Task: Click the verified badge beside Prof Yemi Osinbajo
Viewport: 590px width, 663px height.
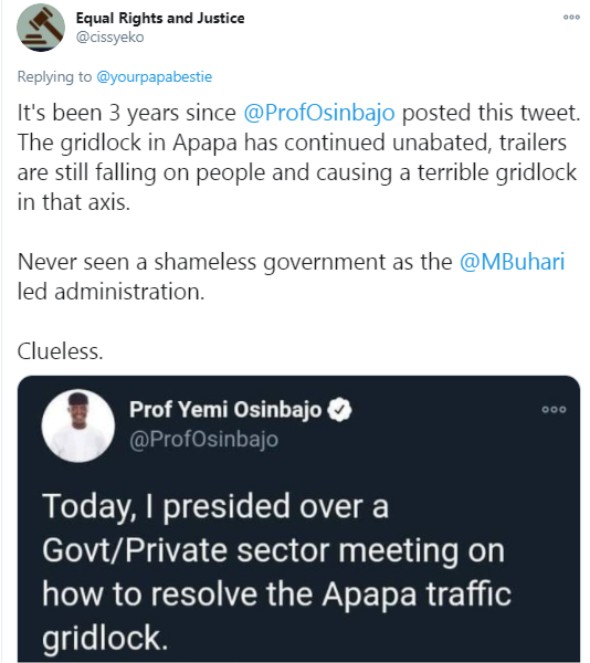Action: click(x=340, y=410)
